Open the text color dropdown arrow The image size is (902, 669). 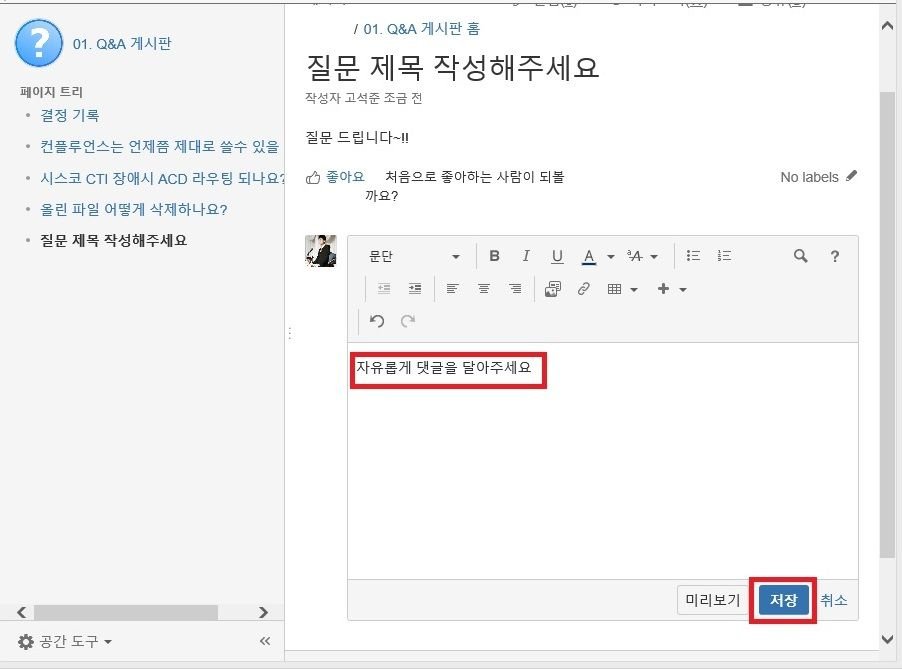click(610, 257)
